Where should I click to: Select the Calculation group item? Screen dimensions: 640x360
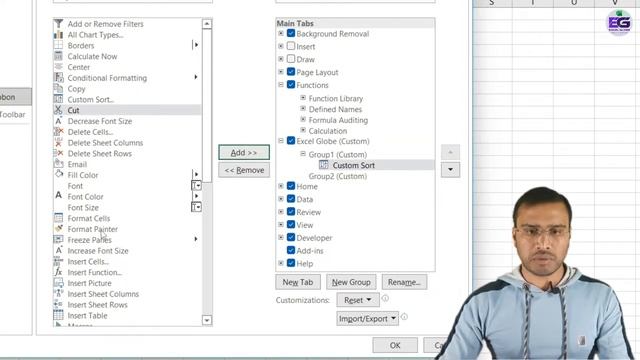pyautogui.click(x=328, y=131)
